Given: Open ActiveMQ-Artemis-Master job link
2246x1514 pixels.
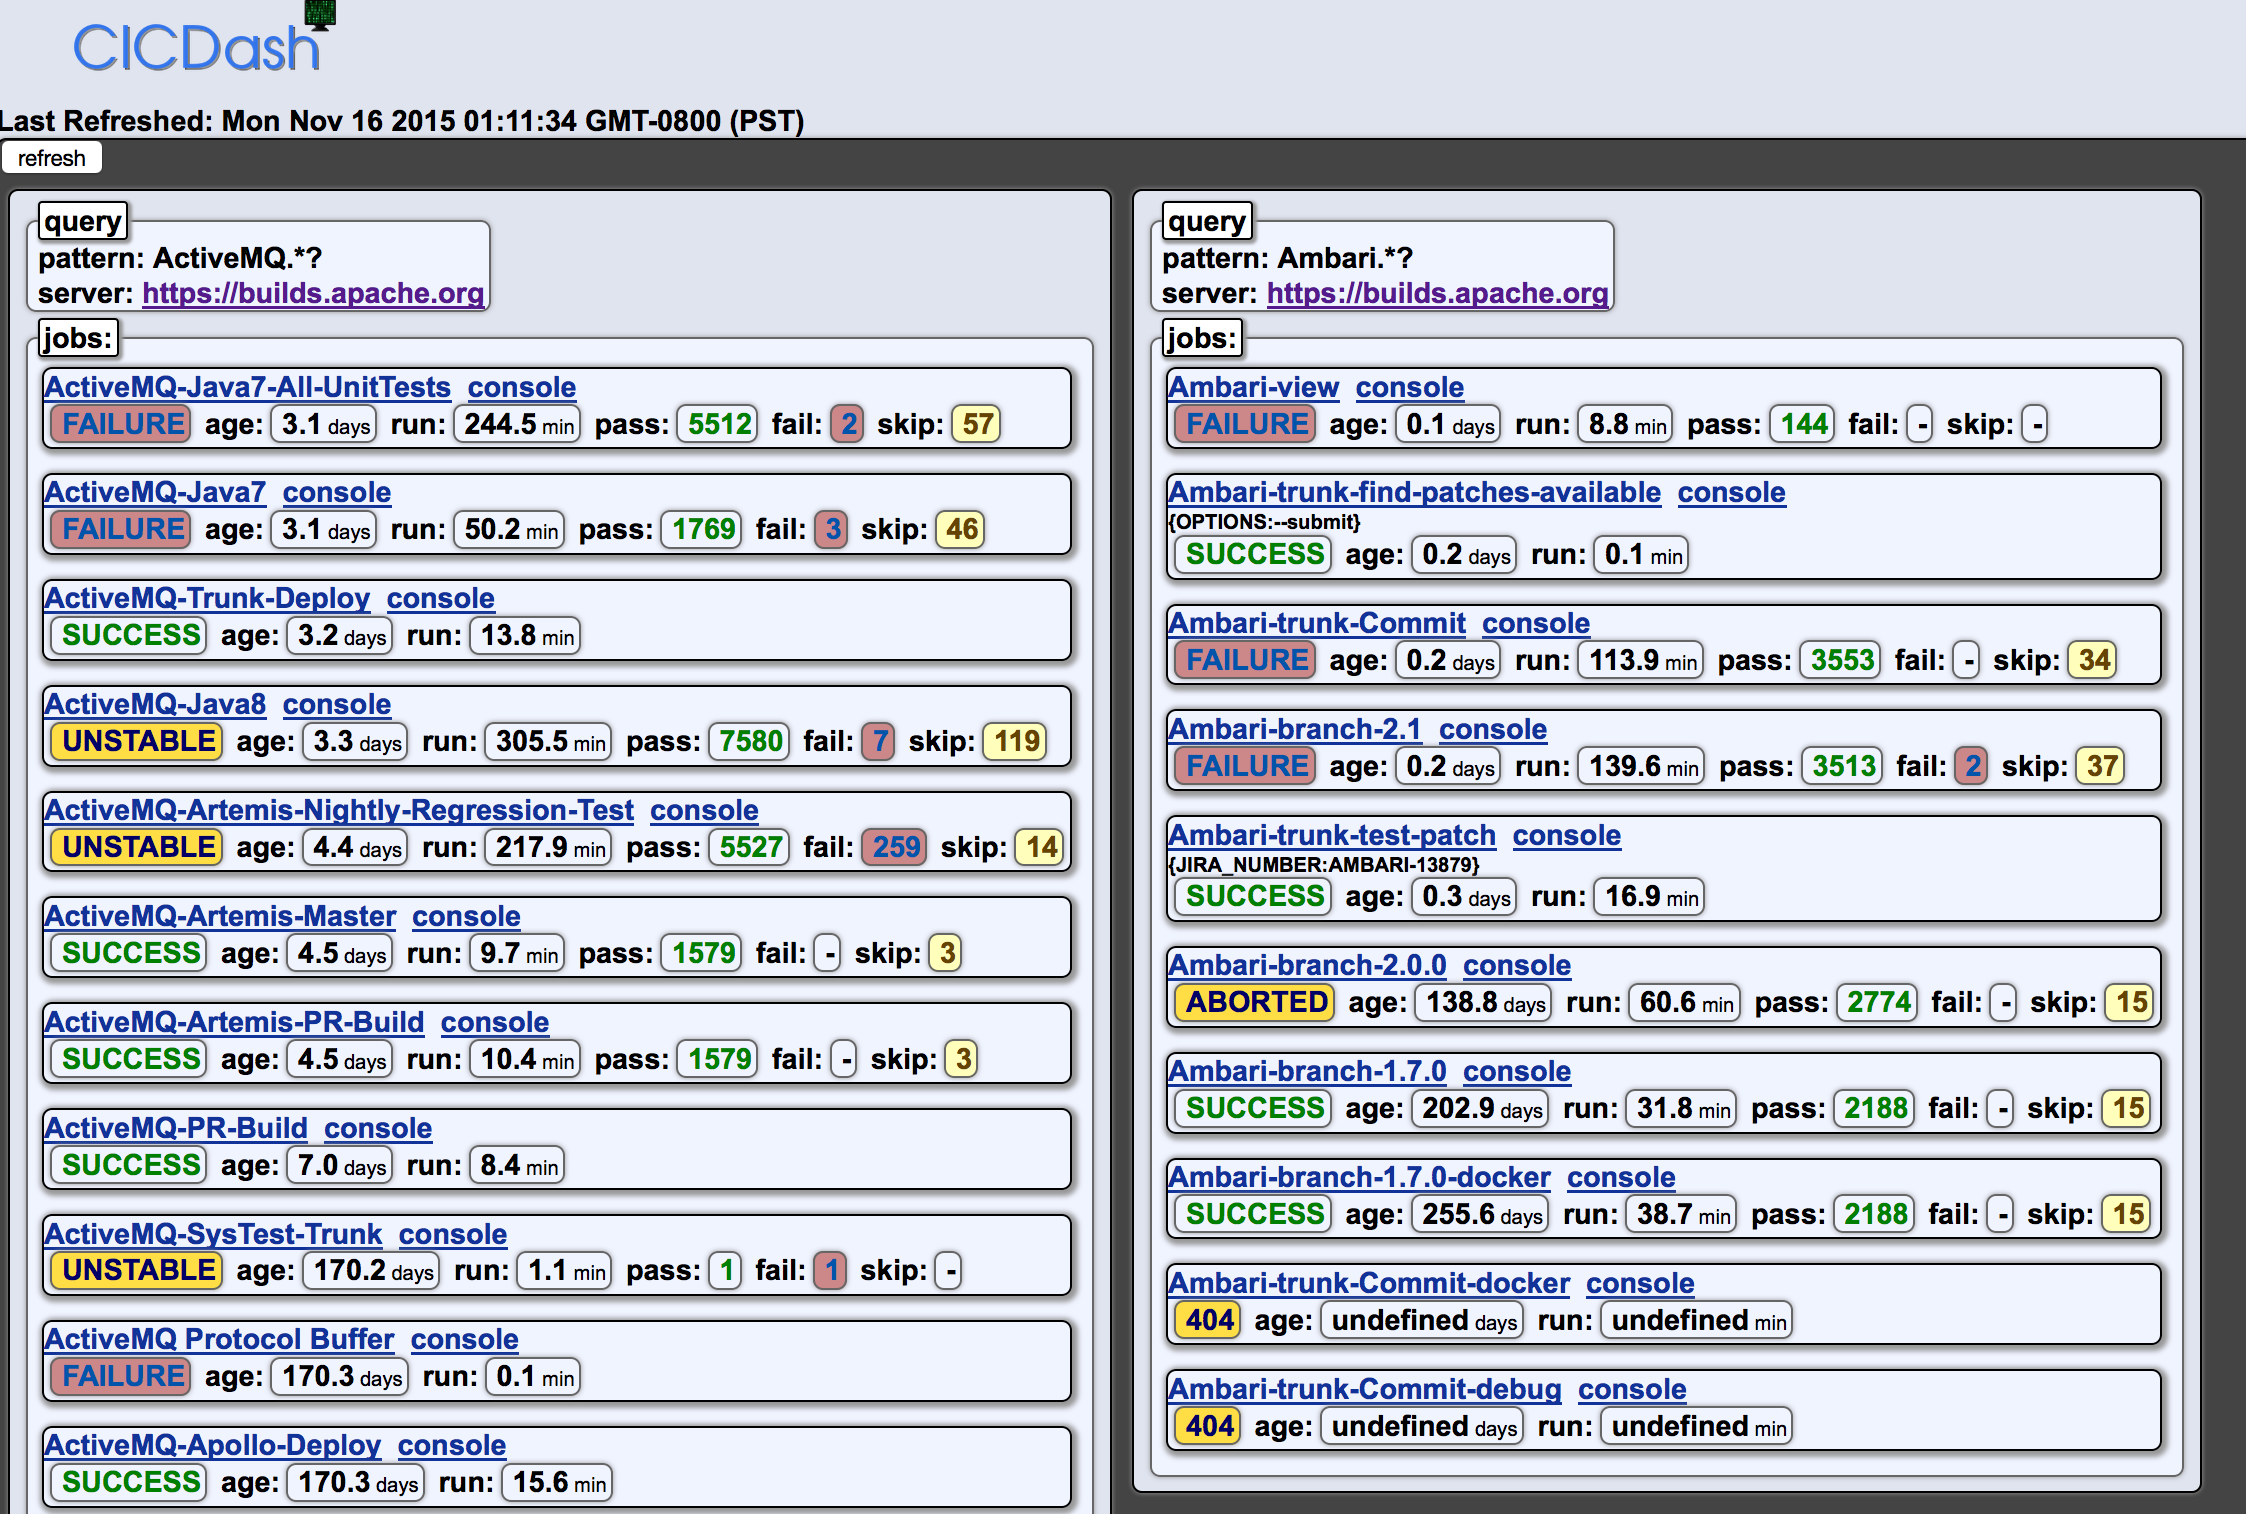Looking at the screenshot, I should coord(220,916).
